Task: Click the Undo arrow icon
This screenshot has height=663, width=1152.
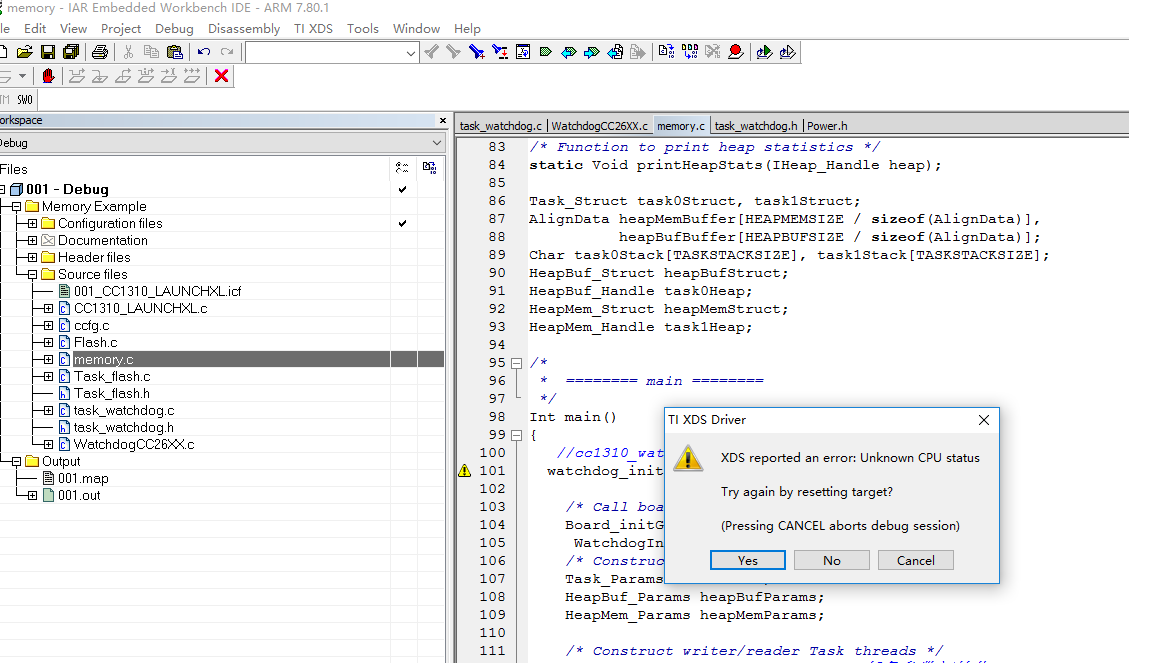Action: 204,52
